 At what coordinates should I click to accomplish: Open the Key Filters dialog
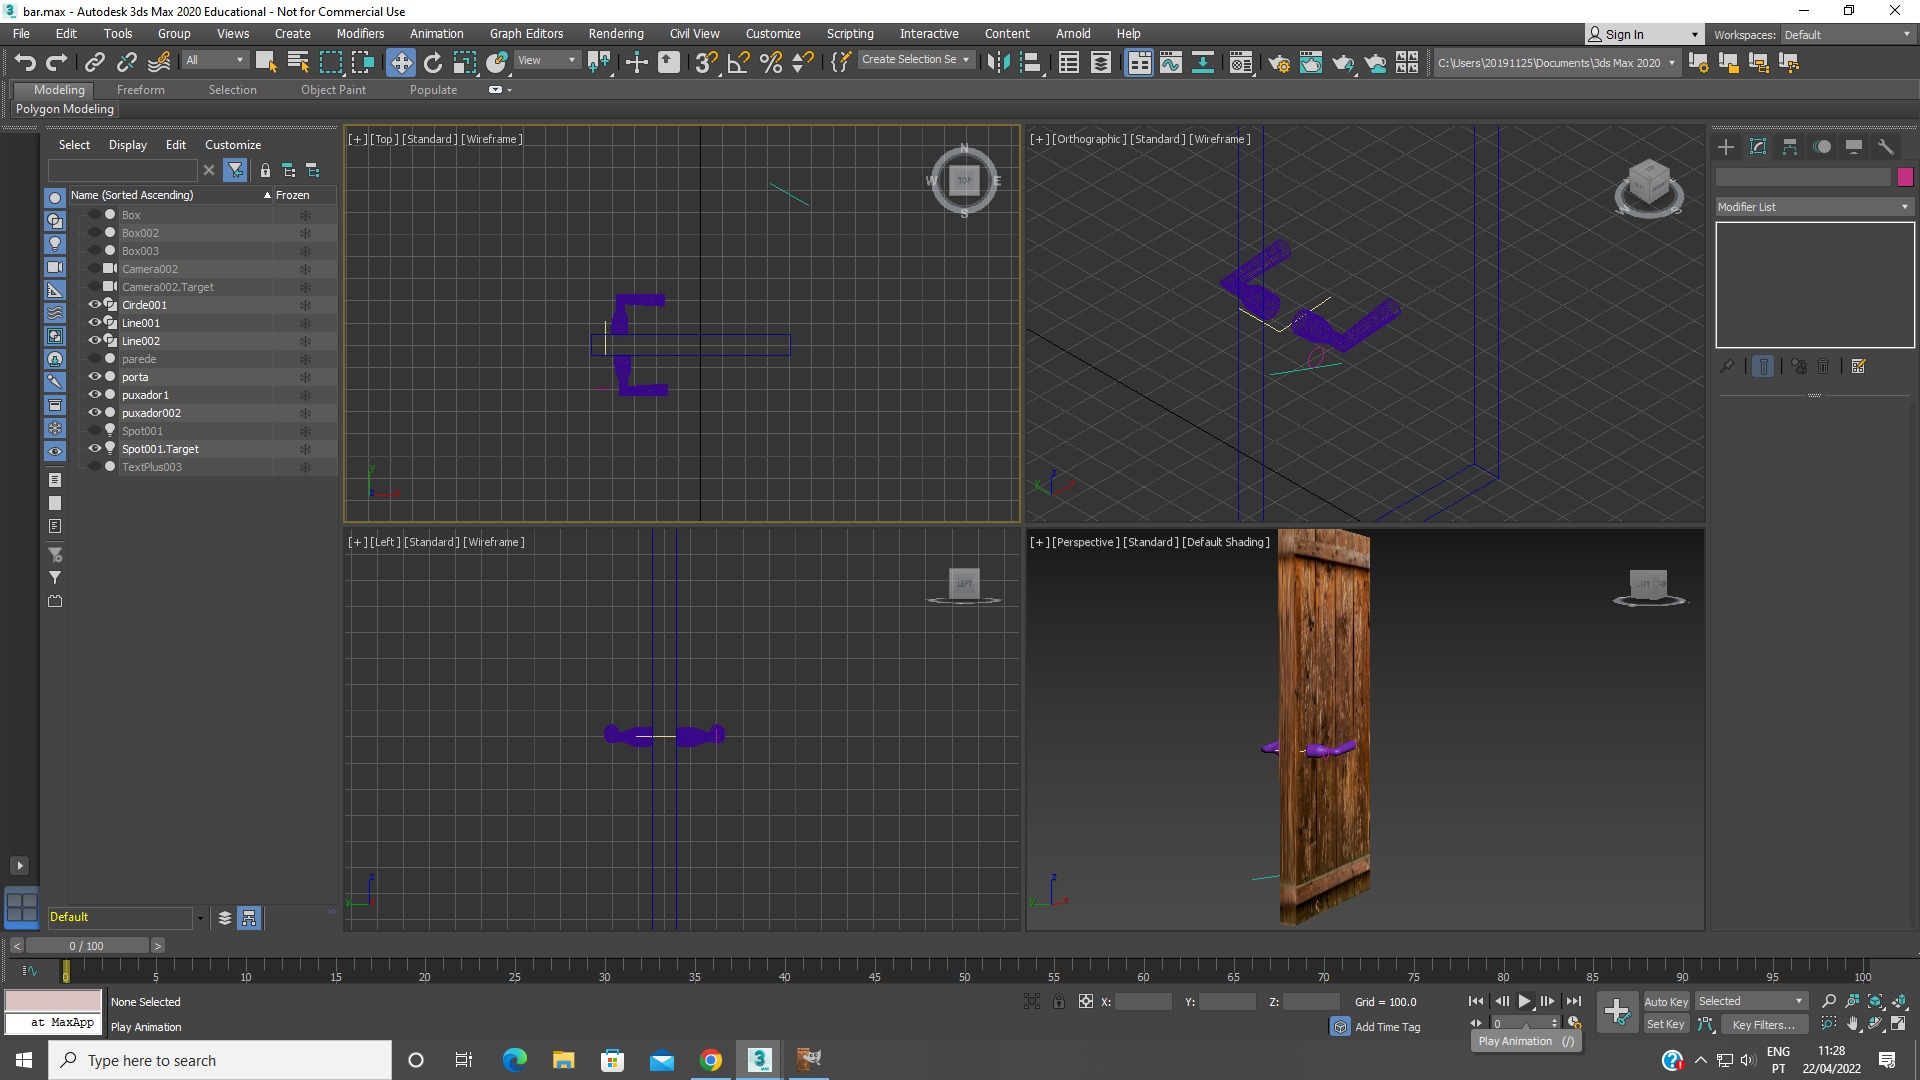coord(1763,1024)
